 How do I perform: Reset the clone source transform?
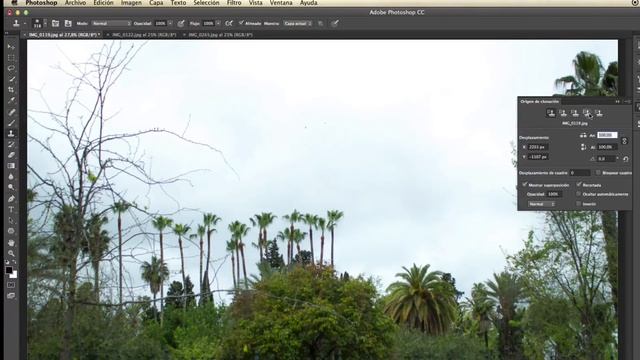(x=626, y=159)
